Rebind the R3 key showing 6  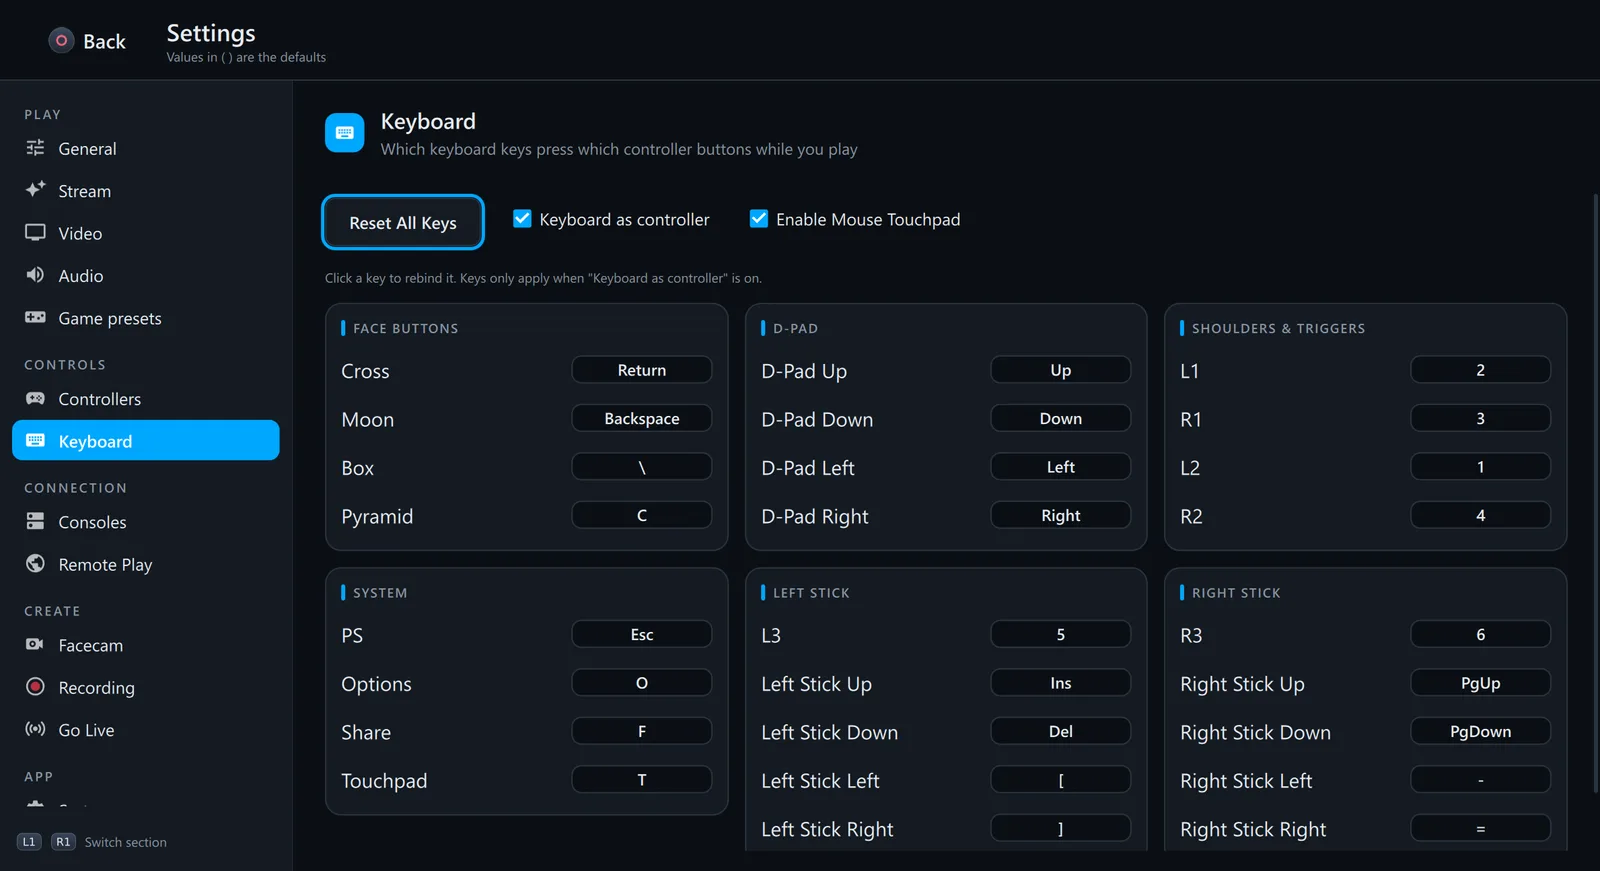1481,634
